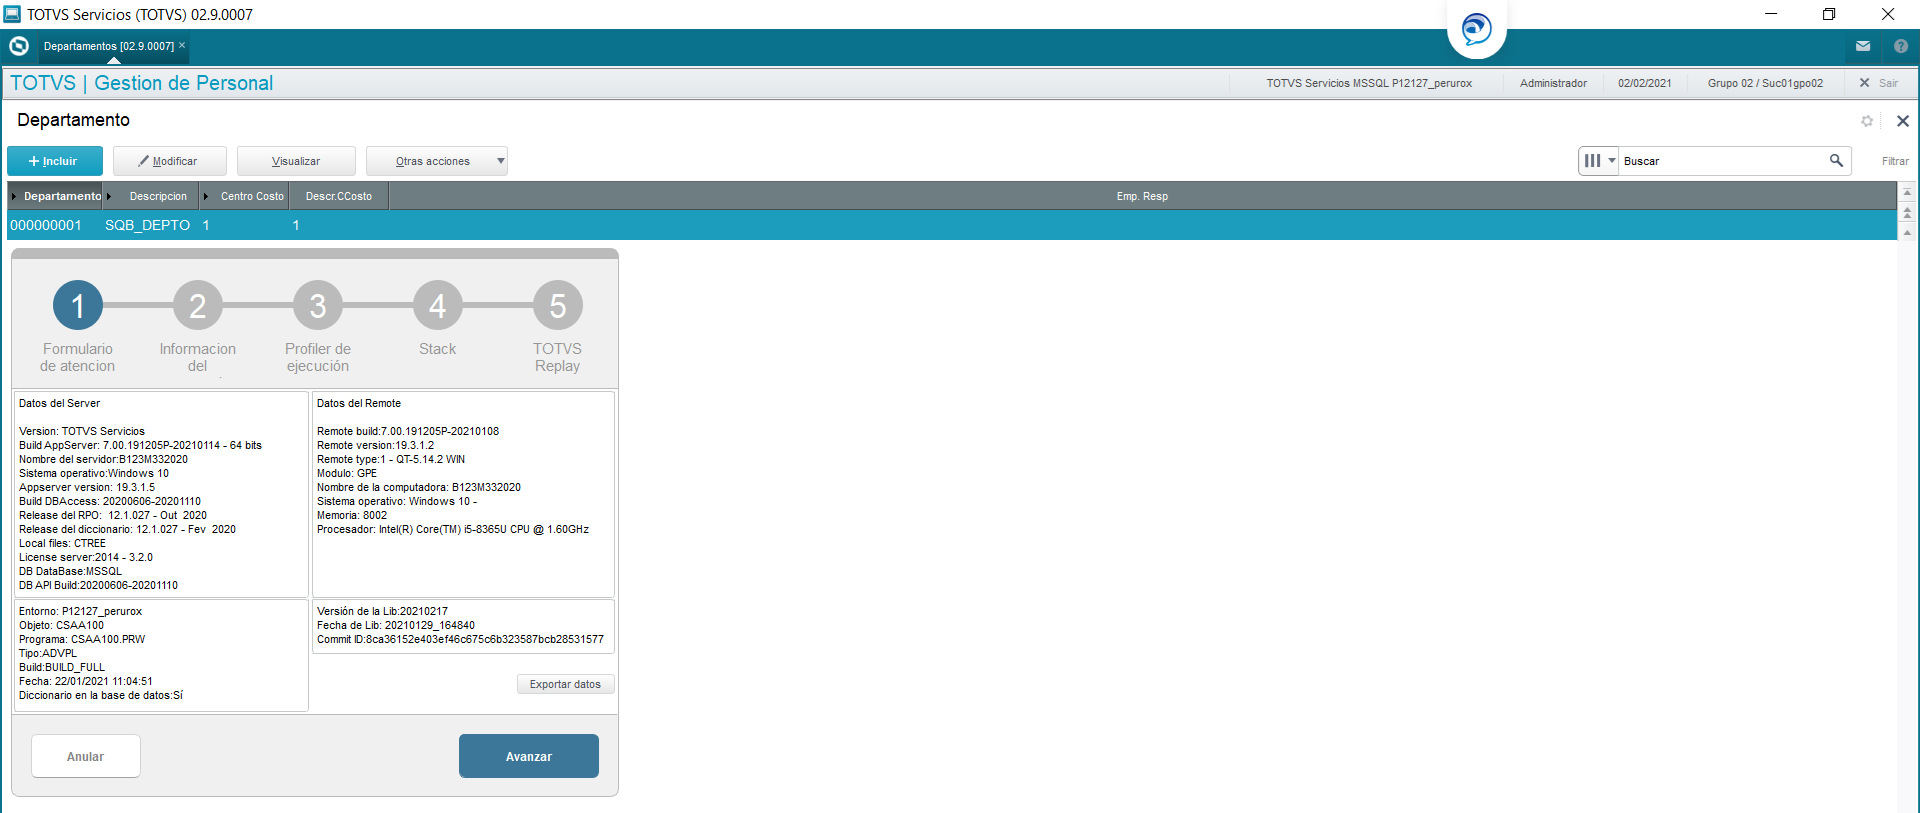
Task: Click the Avanzar button
Action: tap(529, 757)
